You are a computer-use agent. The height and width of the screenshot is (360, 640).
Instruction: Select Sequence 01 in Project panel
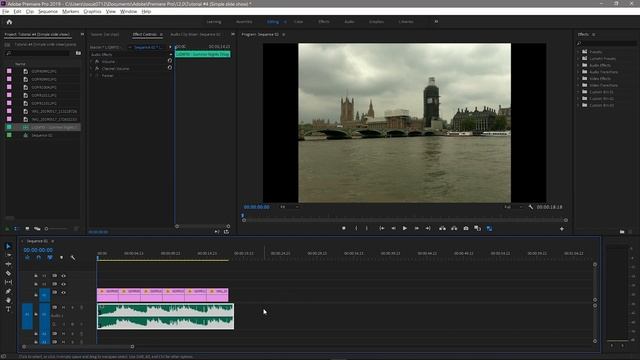[x=42, y=135]
